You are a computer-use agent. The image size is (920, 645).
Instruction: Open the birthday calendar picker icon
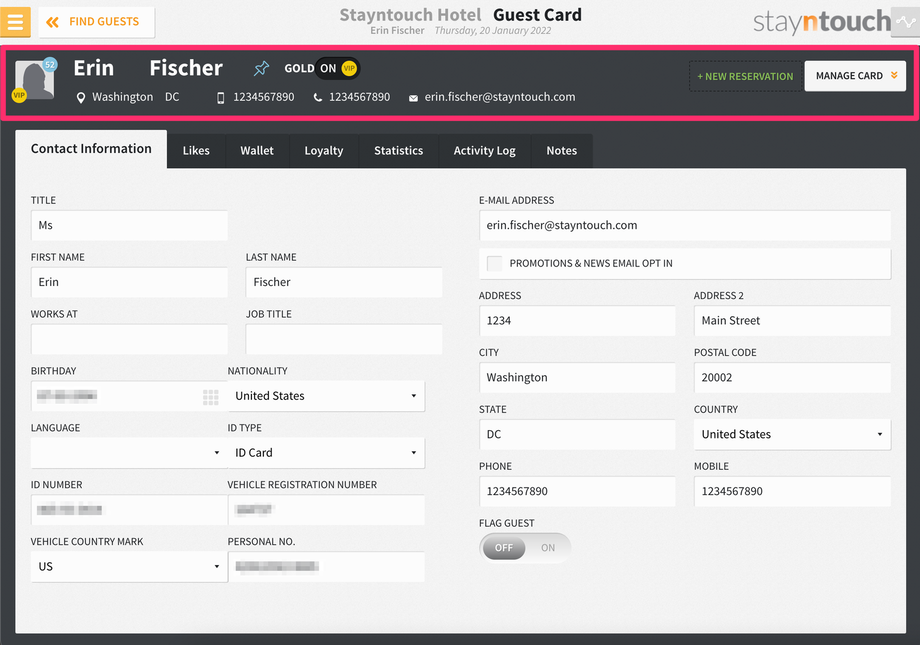(211, 397)
